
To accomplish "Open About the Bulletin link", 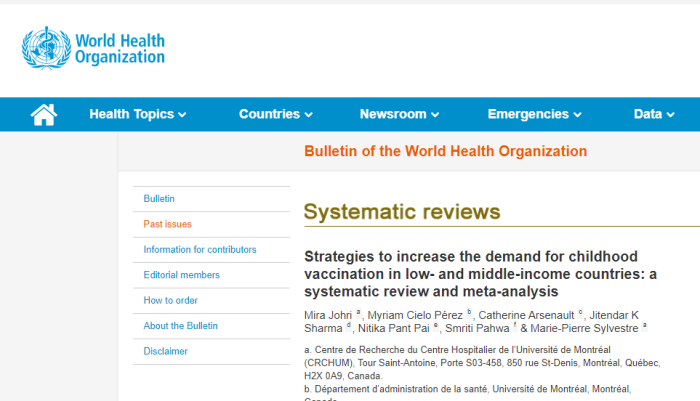I will 180,326.
